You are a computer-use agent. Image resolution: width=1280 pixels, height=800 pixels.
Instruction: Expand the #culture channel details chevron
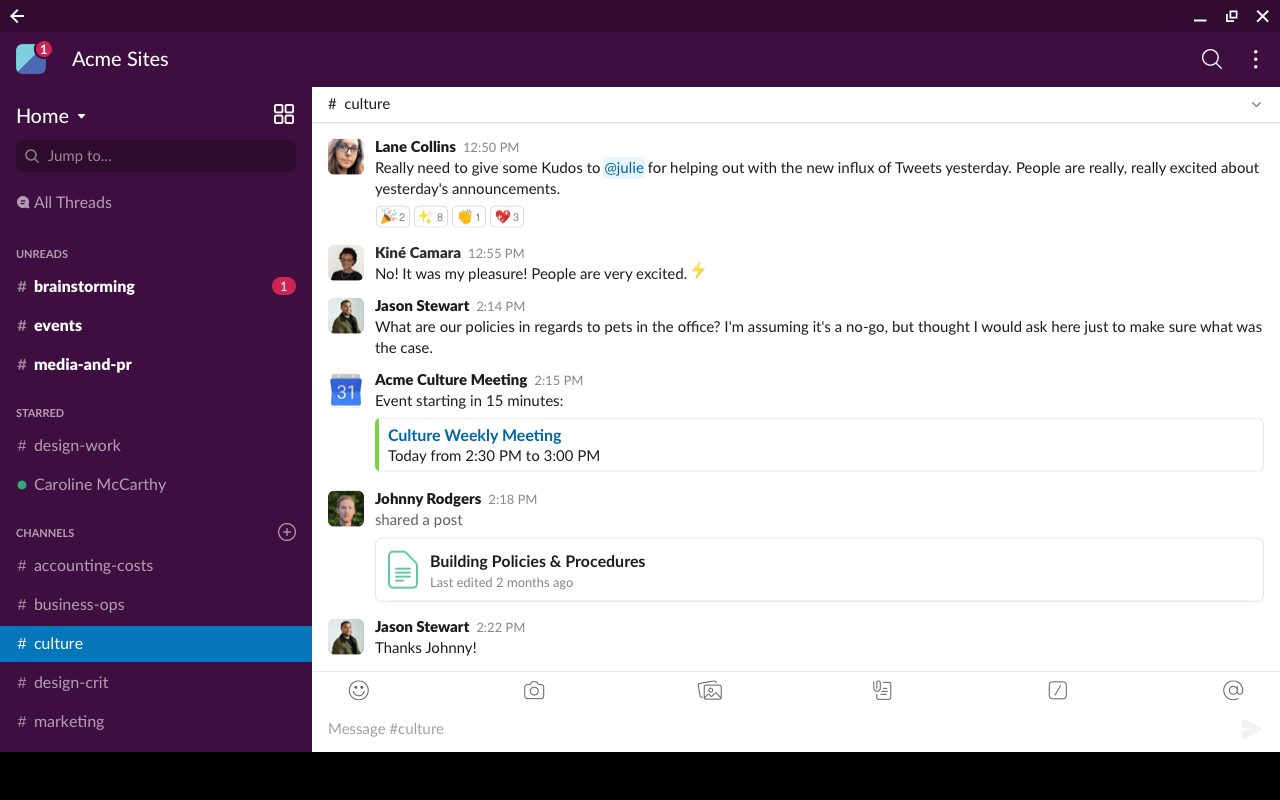pos(1256,104)
